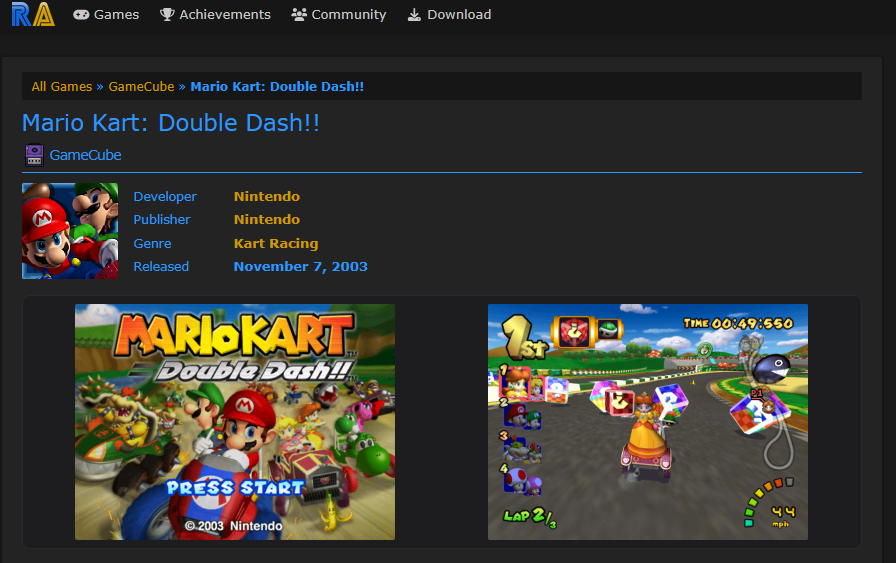The width and height of the screenshot is (896, 563).
Task: Click the gamepad icon beside Games
Action: coord(81,15)
